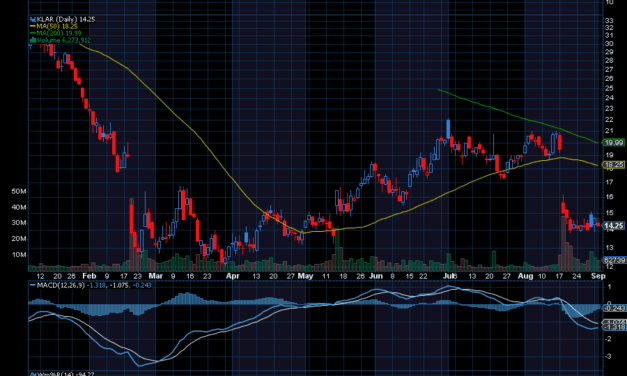Viewport: 627px width, 376px height.
Task: Click the -3 MACD axis label
Action: tap(609, 356)
